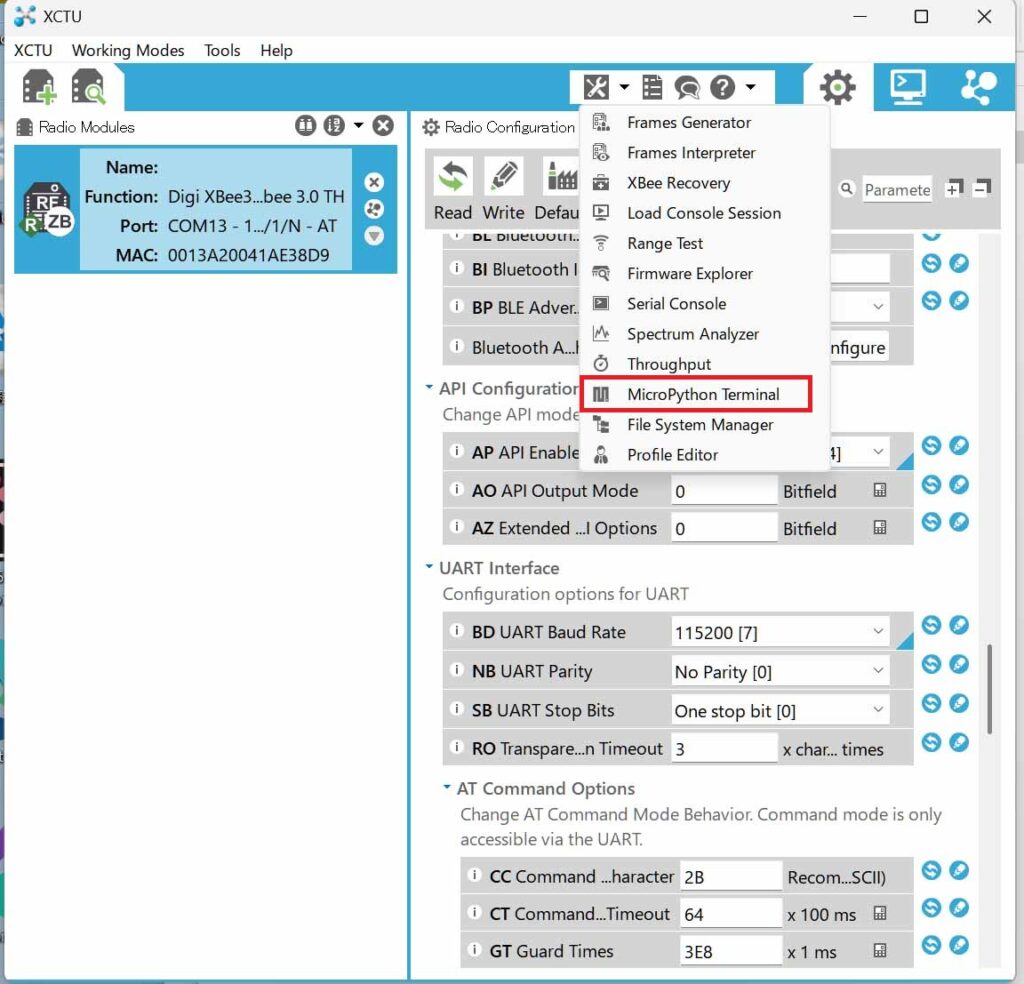Open the Working Modes menu
Image resolution: width=1024 pixels, height=984 pixels.
[128, 50]
